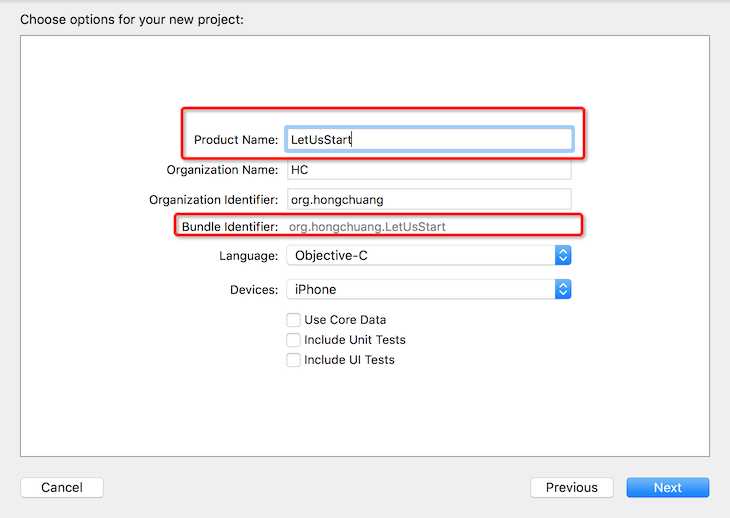Go back with the Previous button
The width and height of the screenshot is (730, 518).
(572, 487)
